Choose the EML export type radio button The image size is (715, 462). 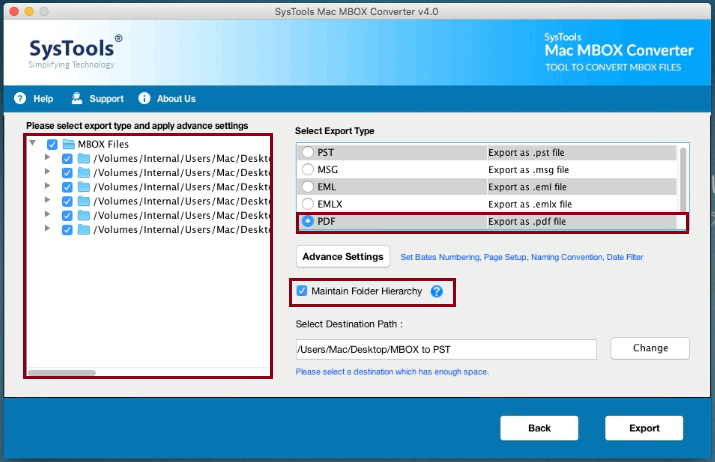[308, 187]
